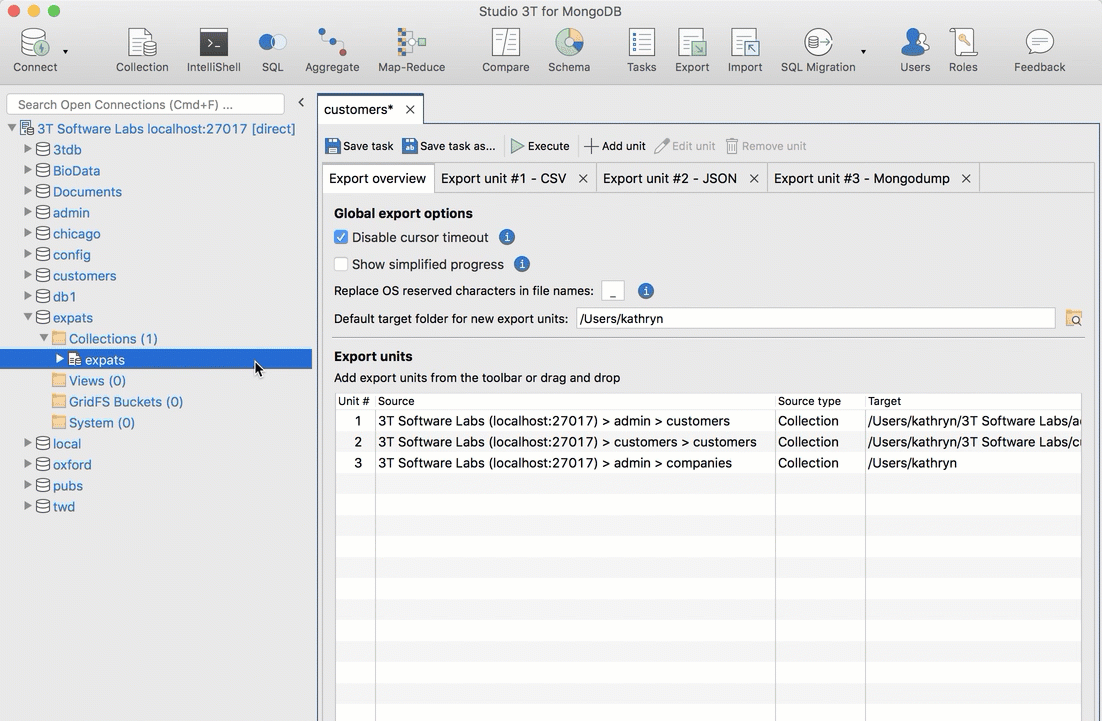This screenshot has height=721, width=1102.
Task: Switch to Export unit #2 - JSON tab
Action: (x=669, y=178)
